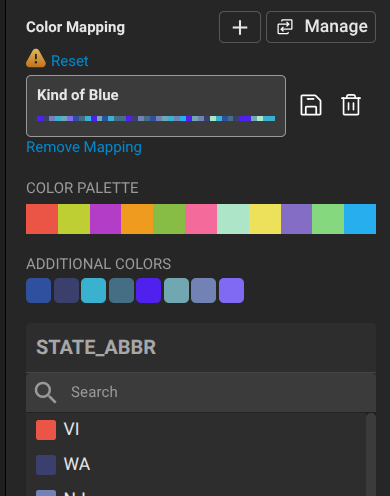Pick the pink color in the palette
This screenshot has width=390, height=496.
201,219
